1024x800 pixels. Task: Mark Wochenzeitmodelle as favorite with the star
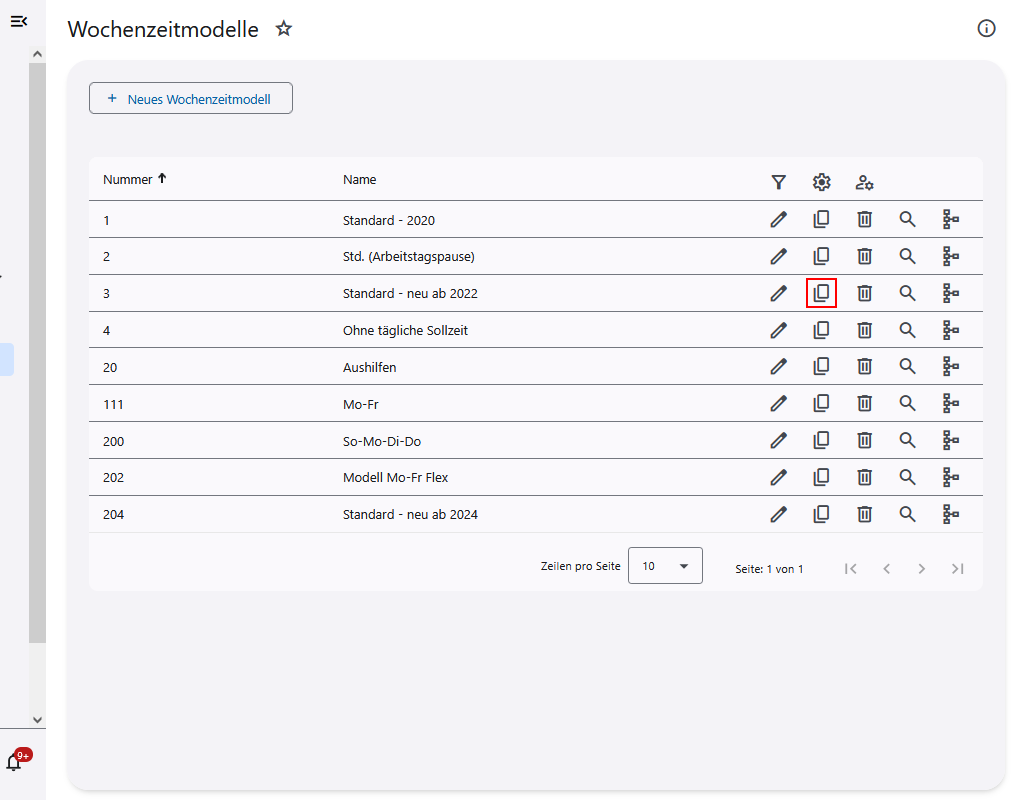tap(284, 29)
